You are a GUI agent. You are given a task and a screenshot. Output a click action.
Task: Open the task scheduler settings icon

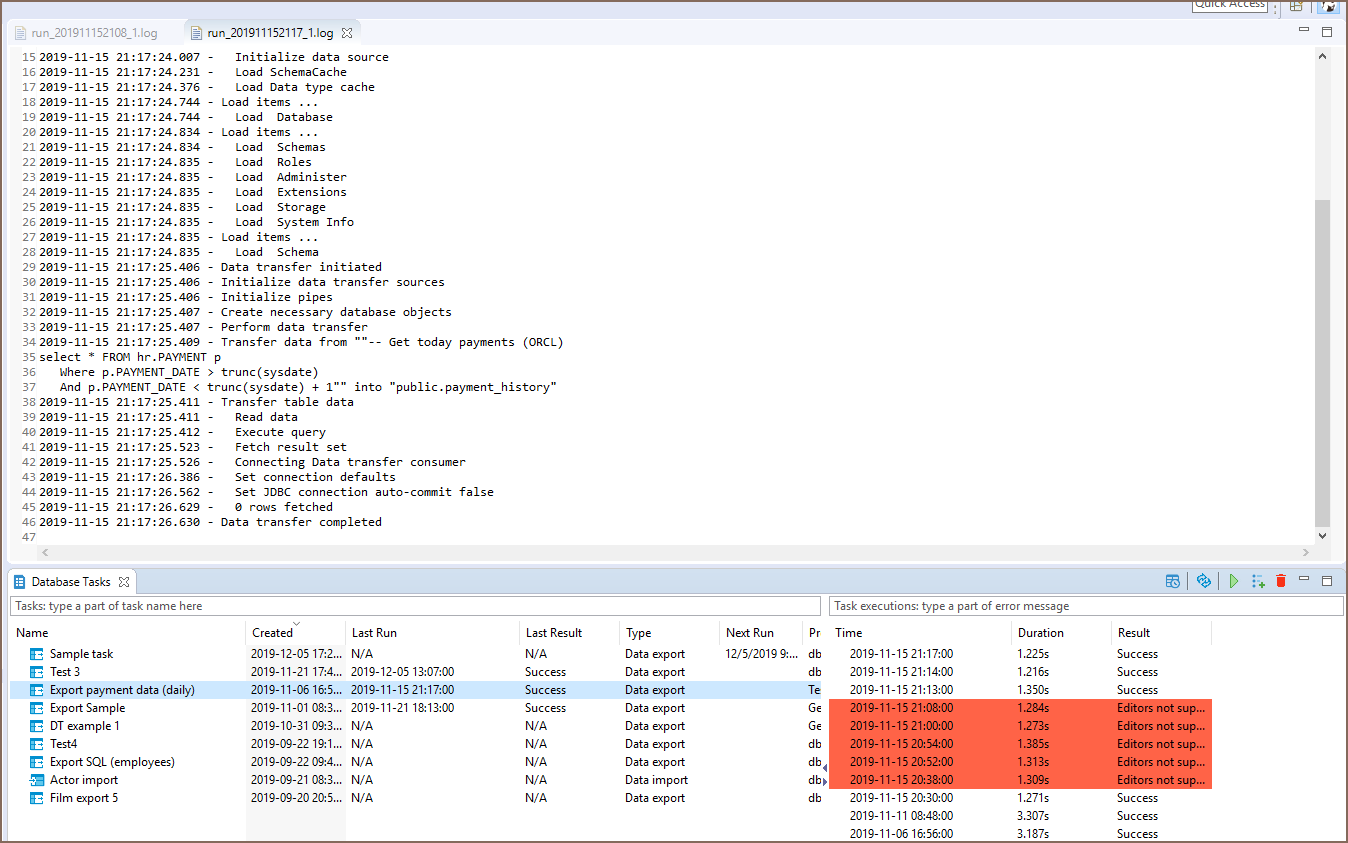[1173, 581]
